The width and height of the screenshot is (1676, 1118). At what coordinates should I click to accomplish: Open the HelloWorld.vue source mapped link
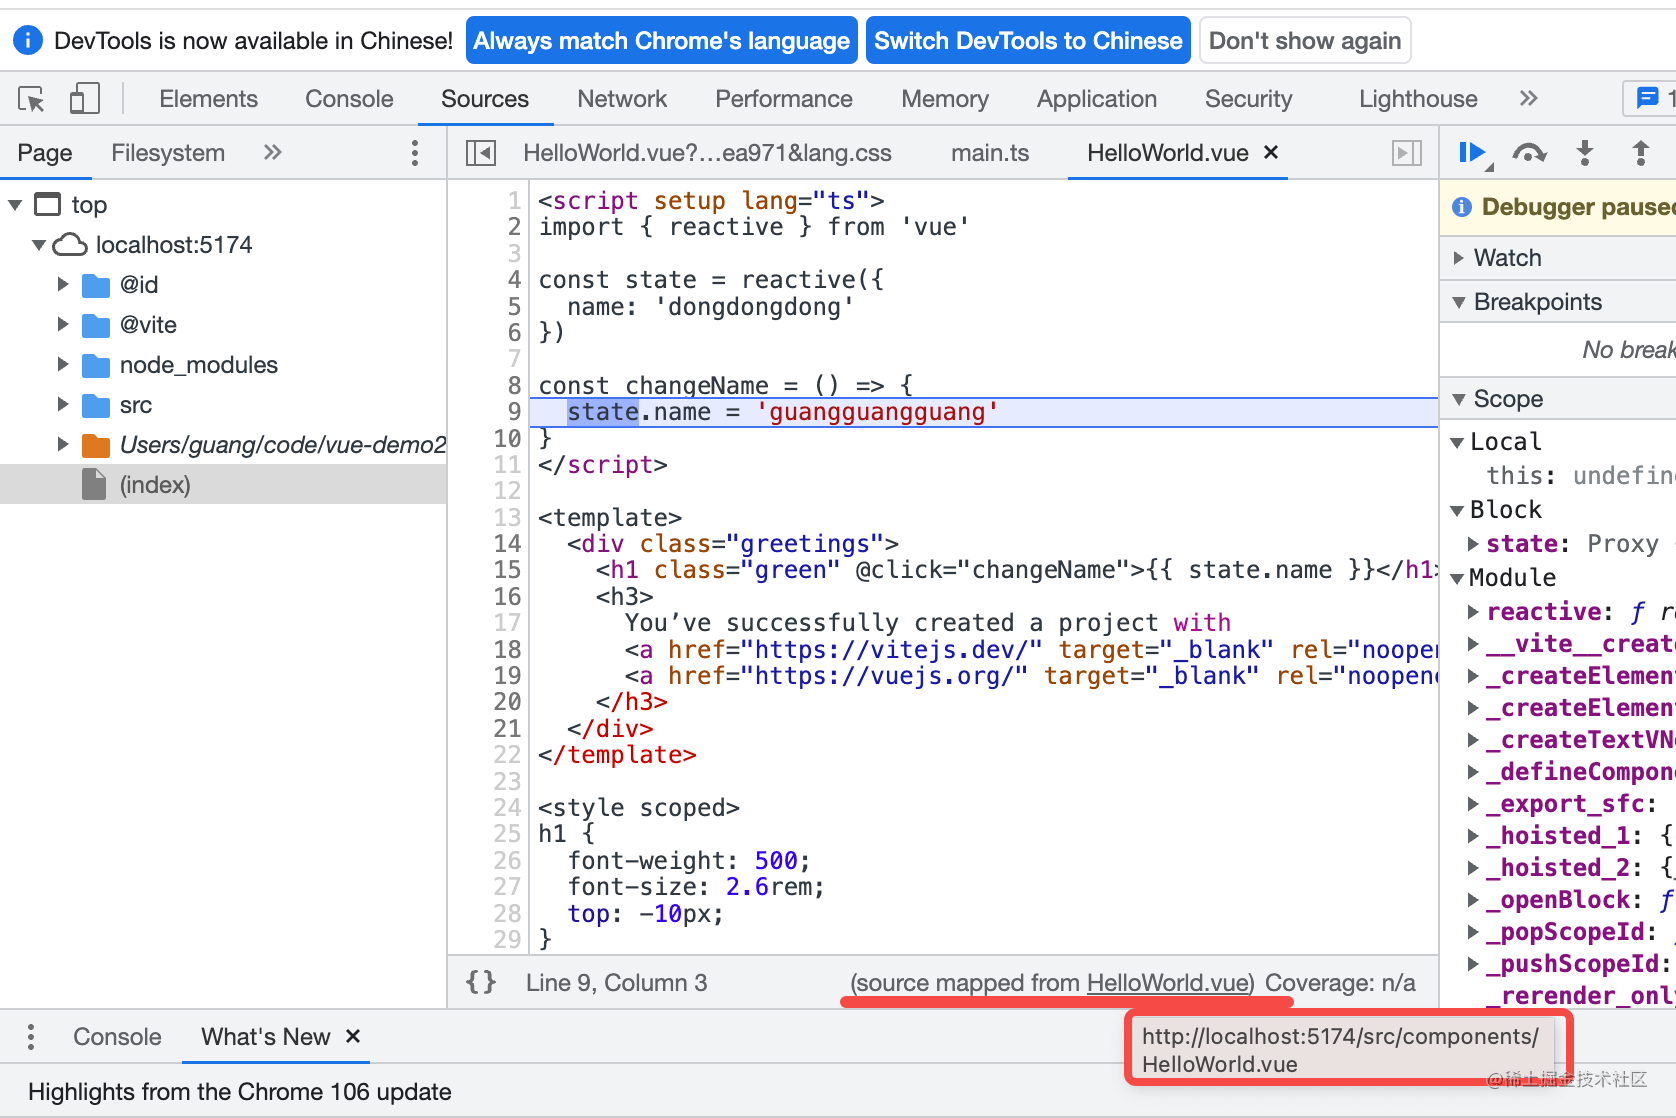(x=1168, y=983)
